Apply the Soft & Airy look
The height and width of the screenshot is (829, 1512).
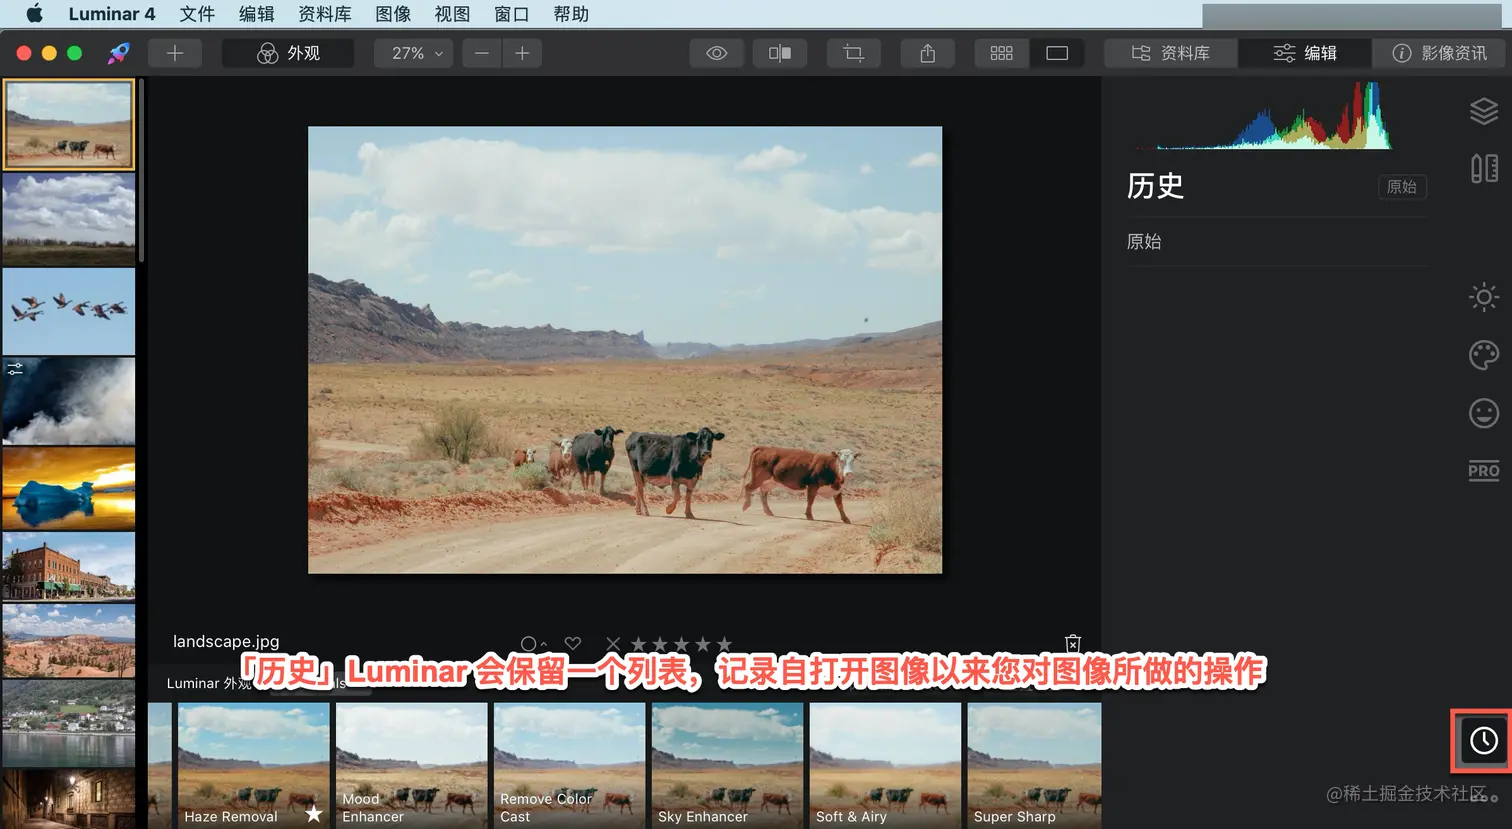pos(885,765)
